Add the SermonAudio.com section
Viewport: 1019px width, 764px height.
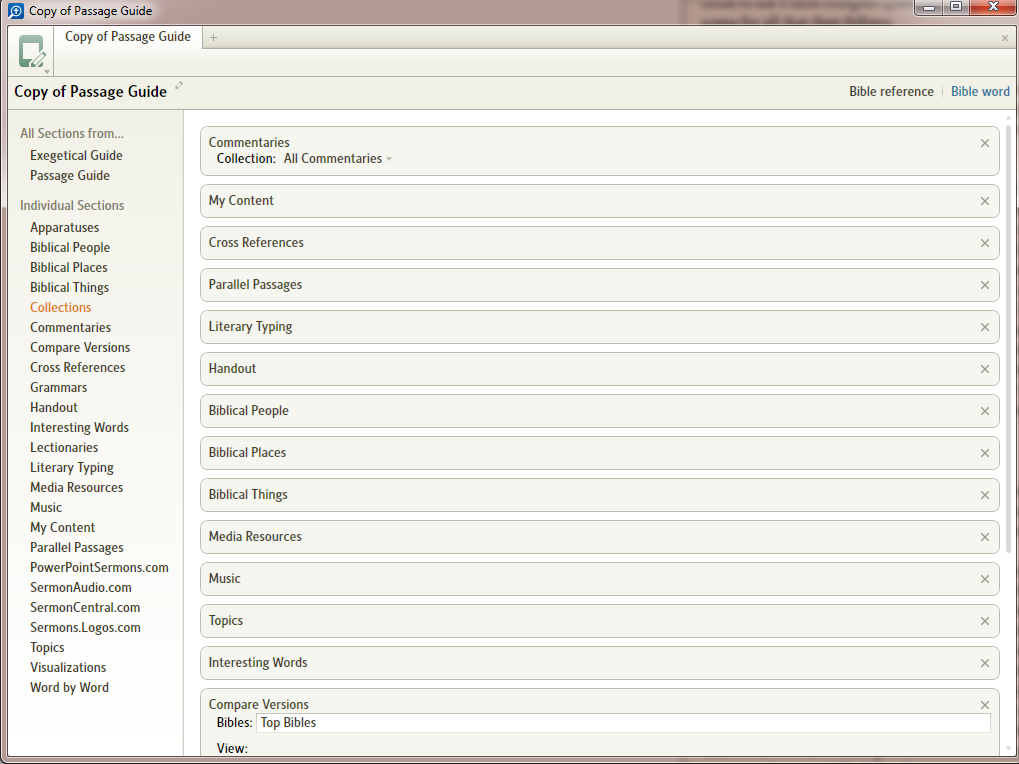coord(81,587)
